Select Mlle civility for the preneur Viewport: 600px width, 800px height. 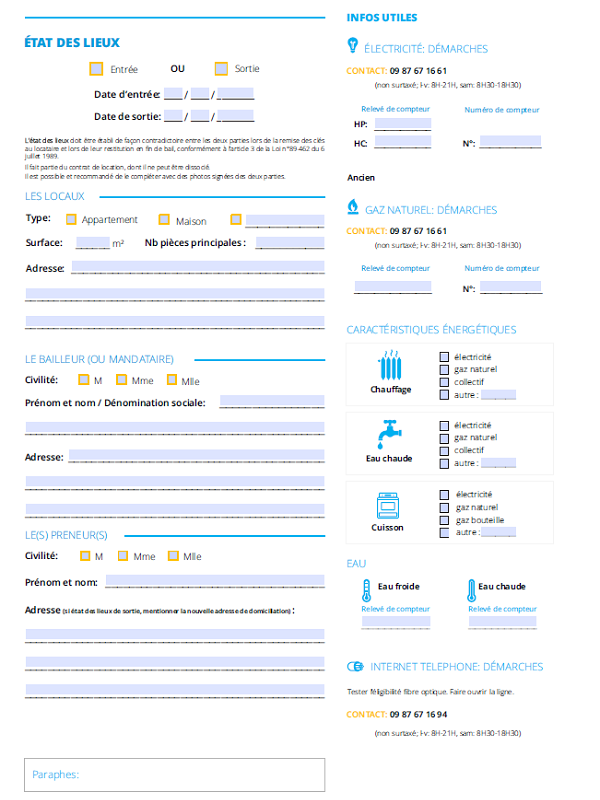(x=173, y=556)
